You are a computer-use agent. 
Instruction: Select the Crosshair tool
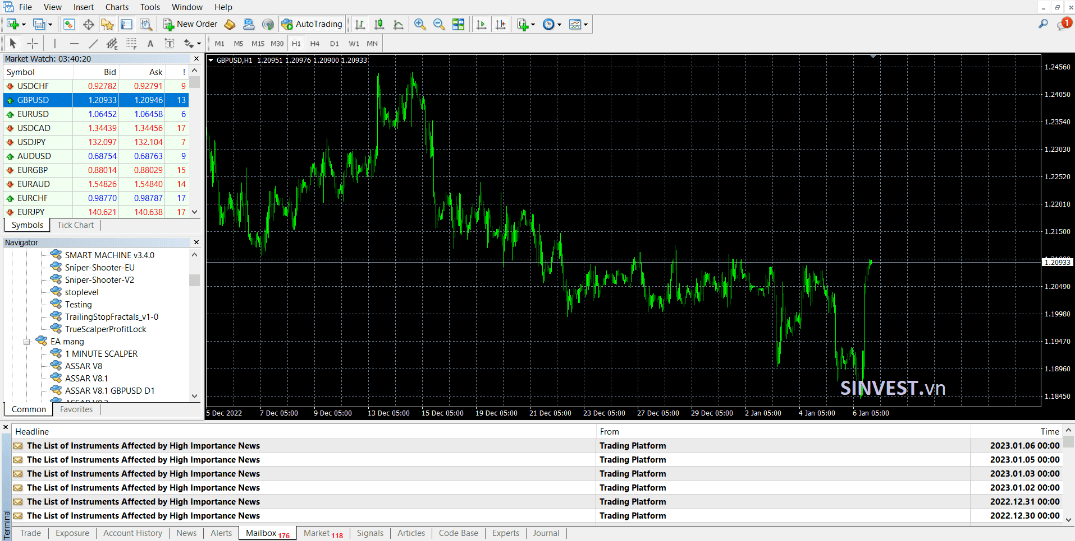32,43
